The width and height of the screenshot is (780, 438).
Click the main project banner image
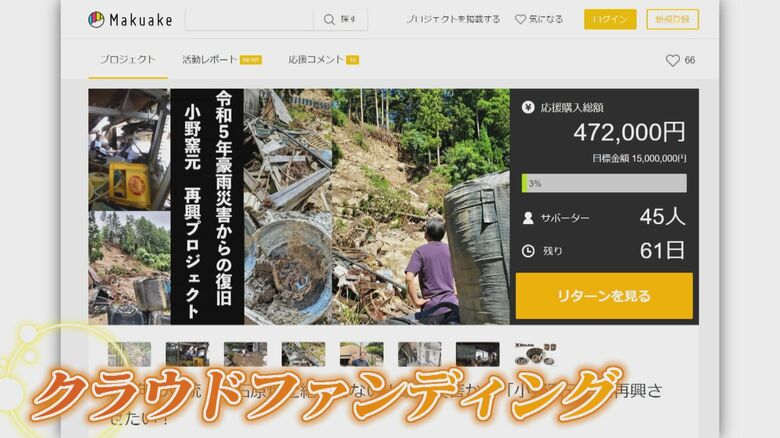[298, 206]
